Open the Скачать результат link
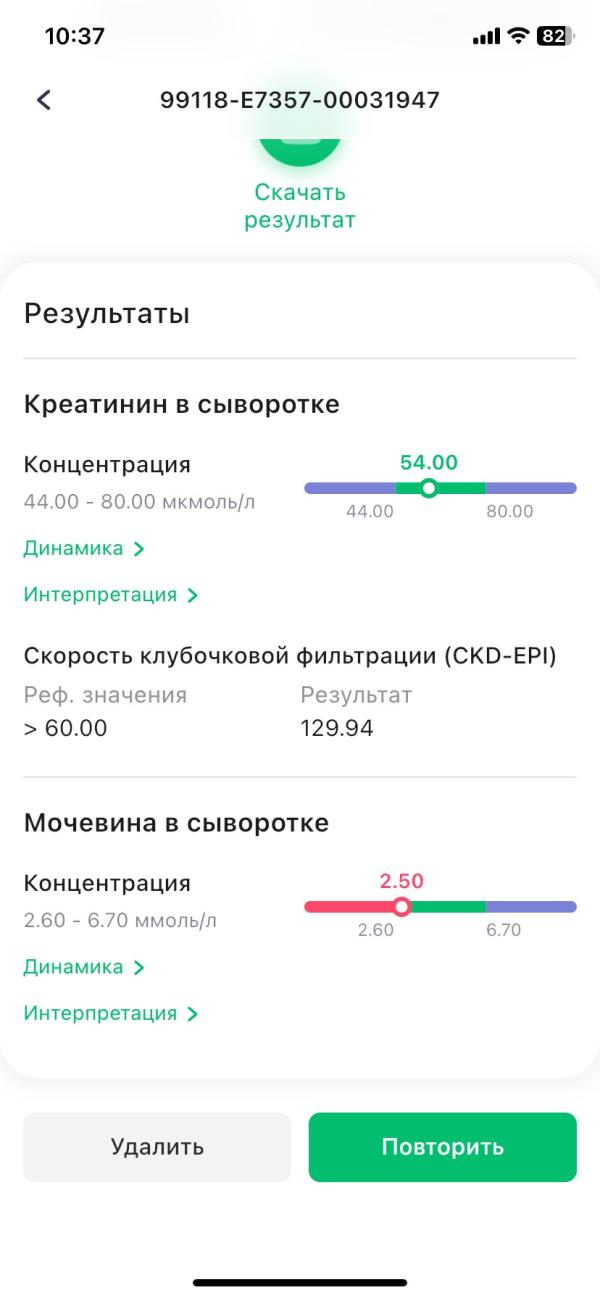Image resolution: width=600 pixels, height=1297 pixels. coord(300,206)
